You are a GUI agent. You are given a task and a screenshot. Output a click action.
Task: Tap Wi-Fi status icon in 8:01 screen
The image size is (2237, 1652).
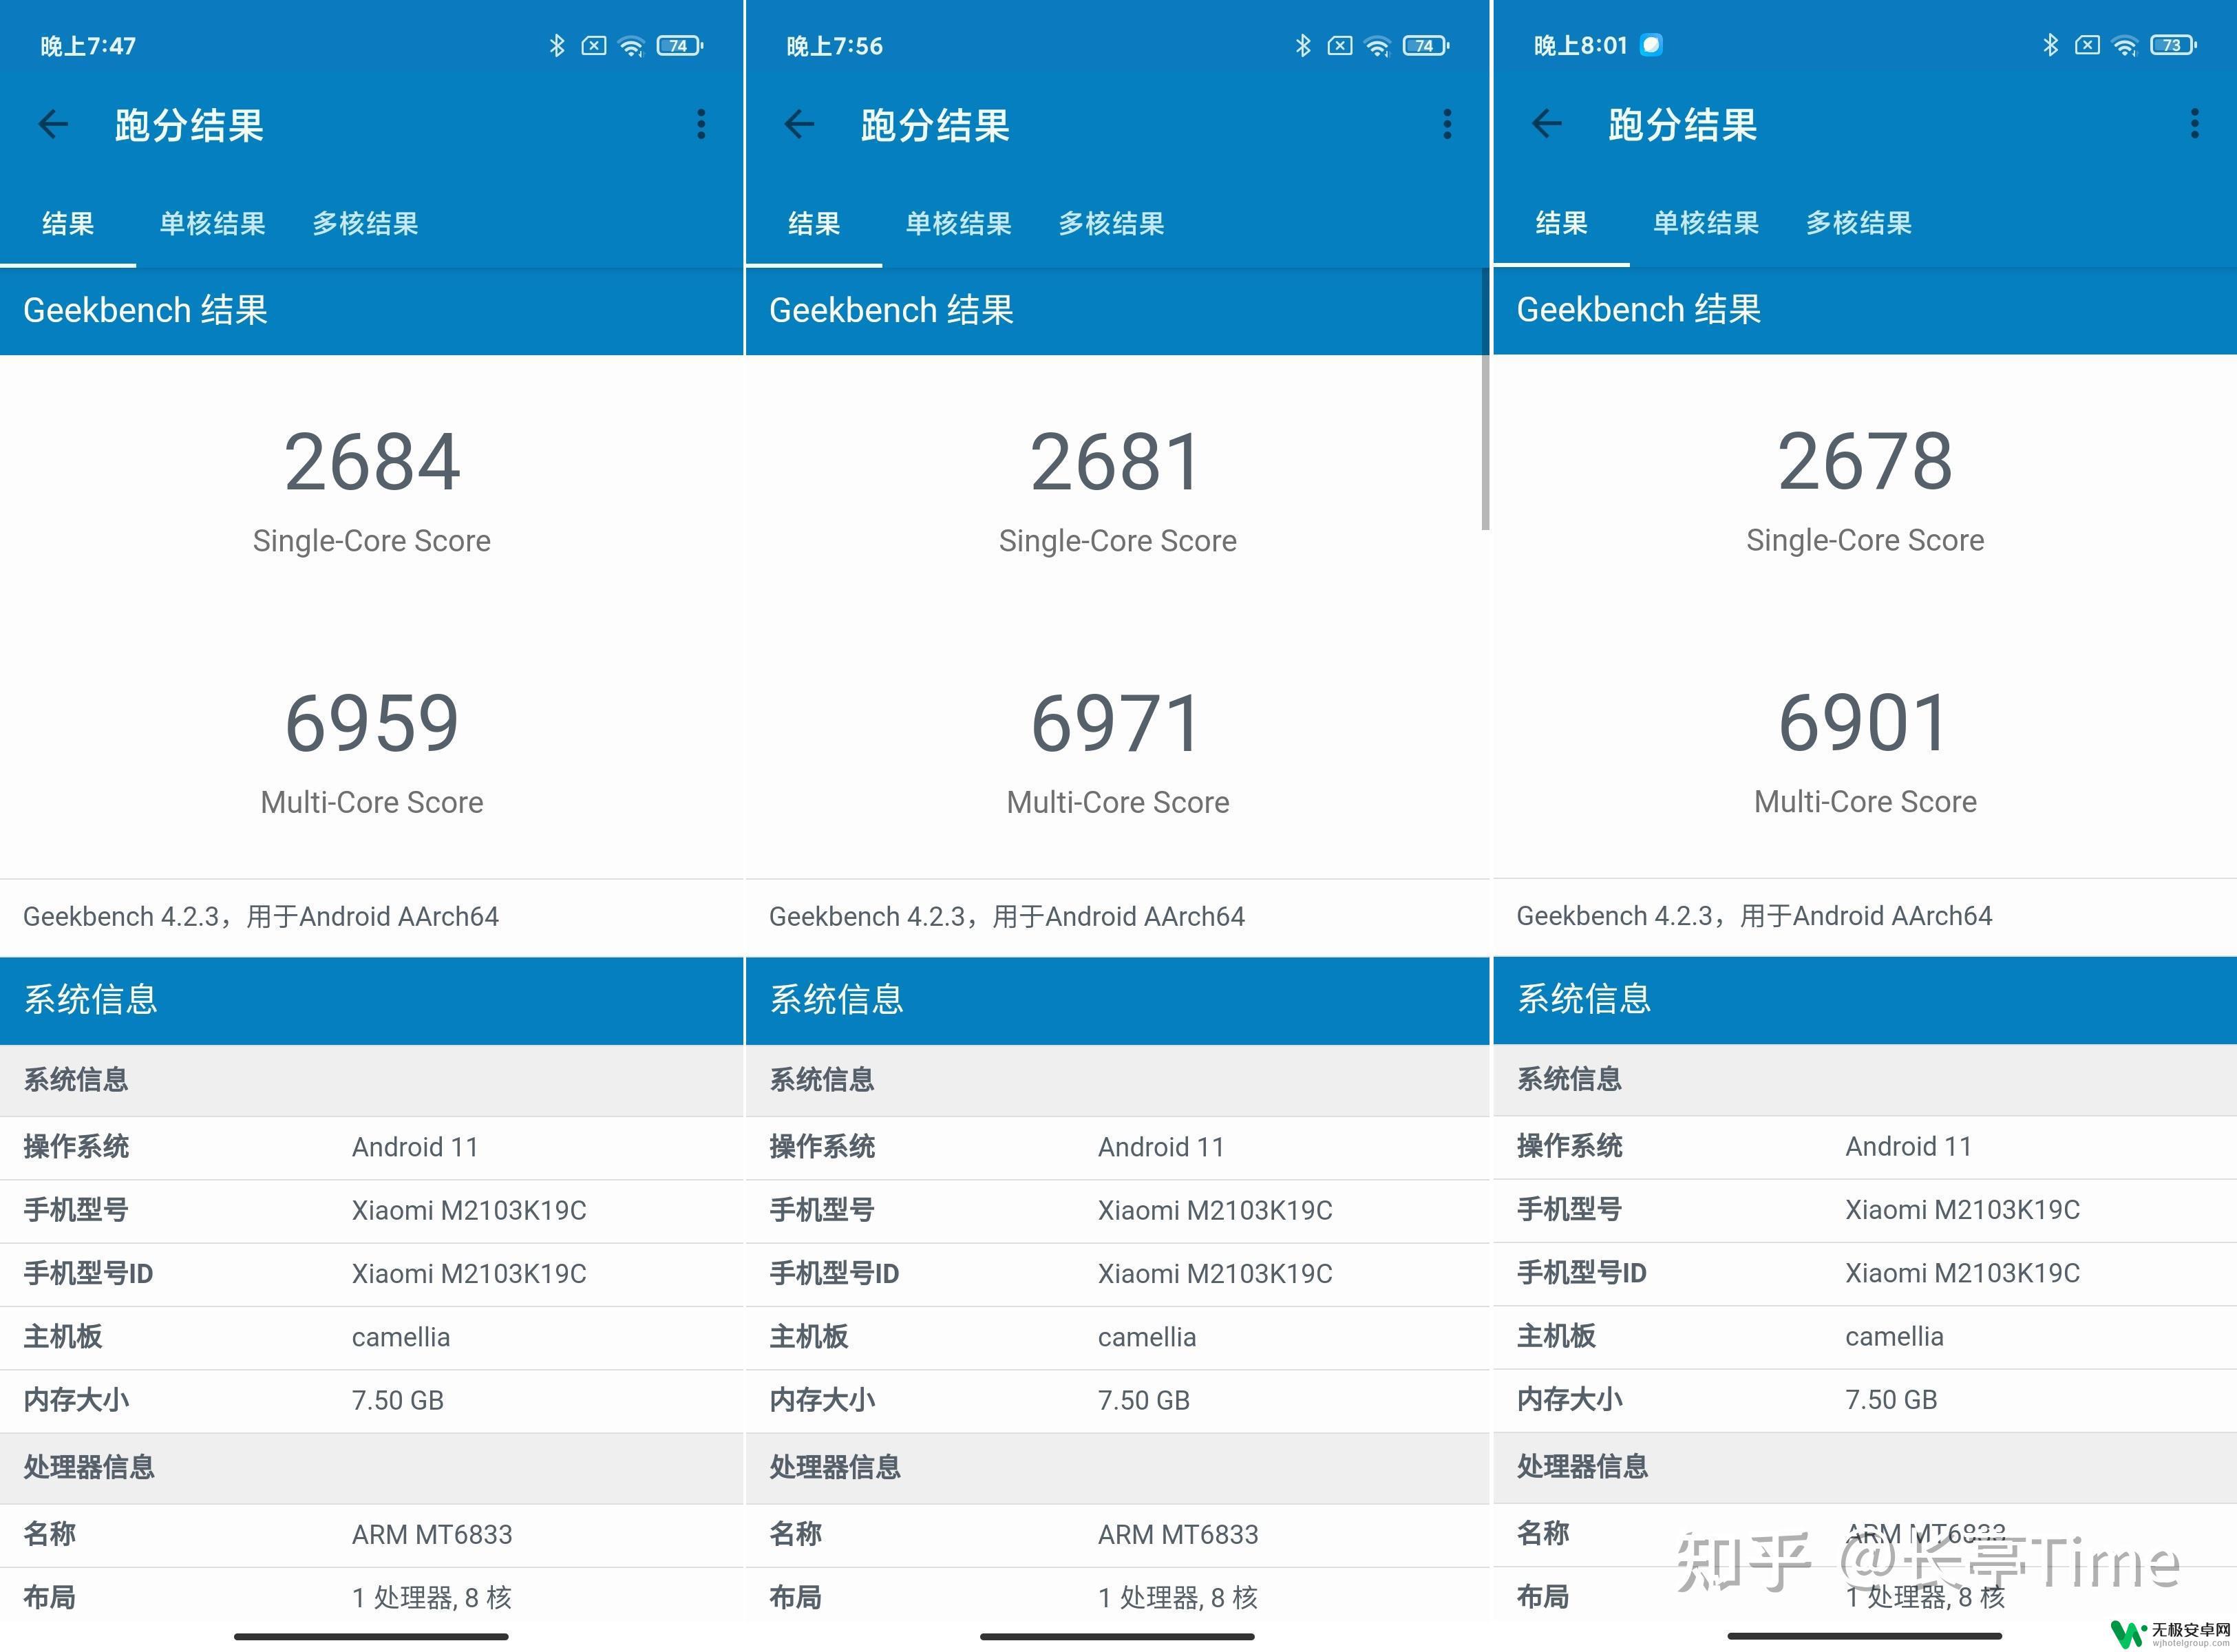pos(2124,45)
